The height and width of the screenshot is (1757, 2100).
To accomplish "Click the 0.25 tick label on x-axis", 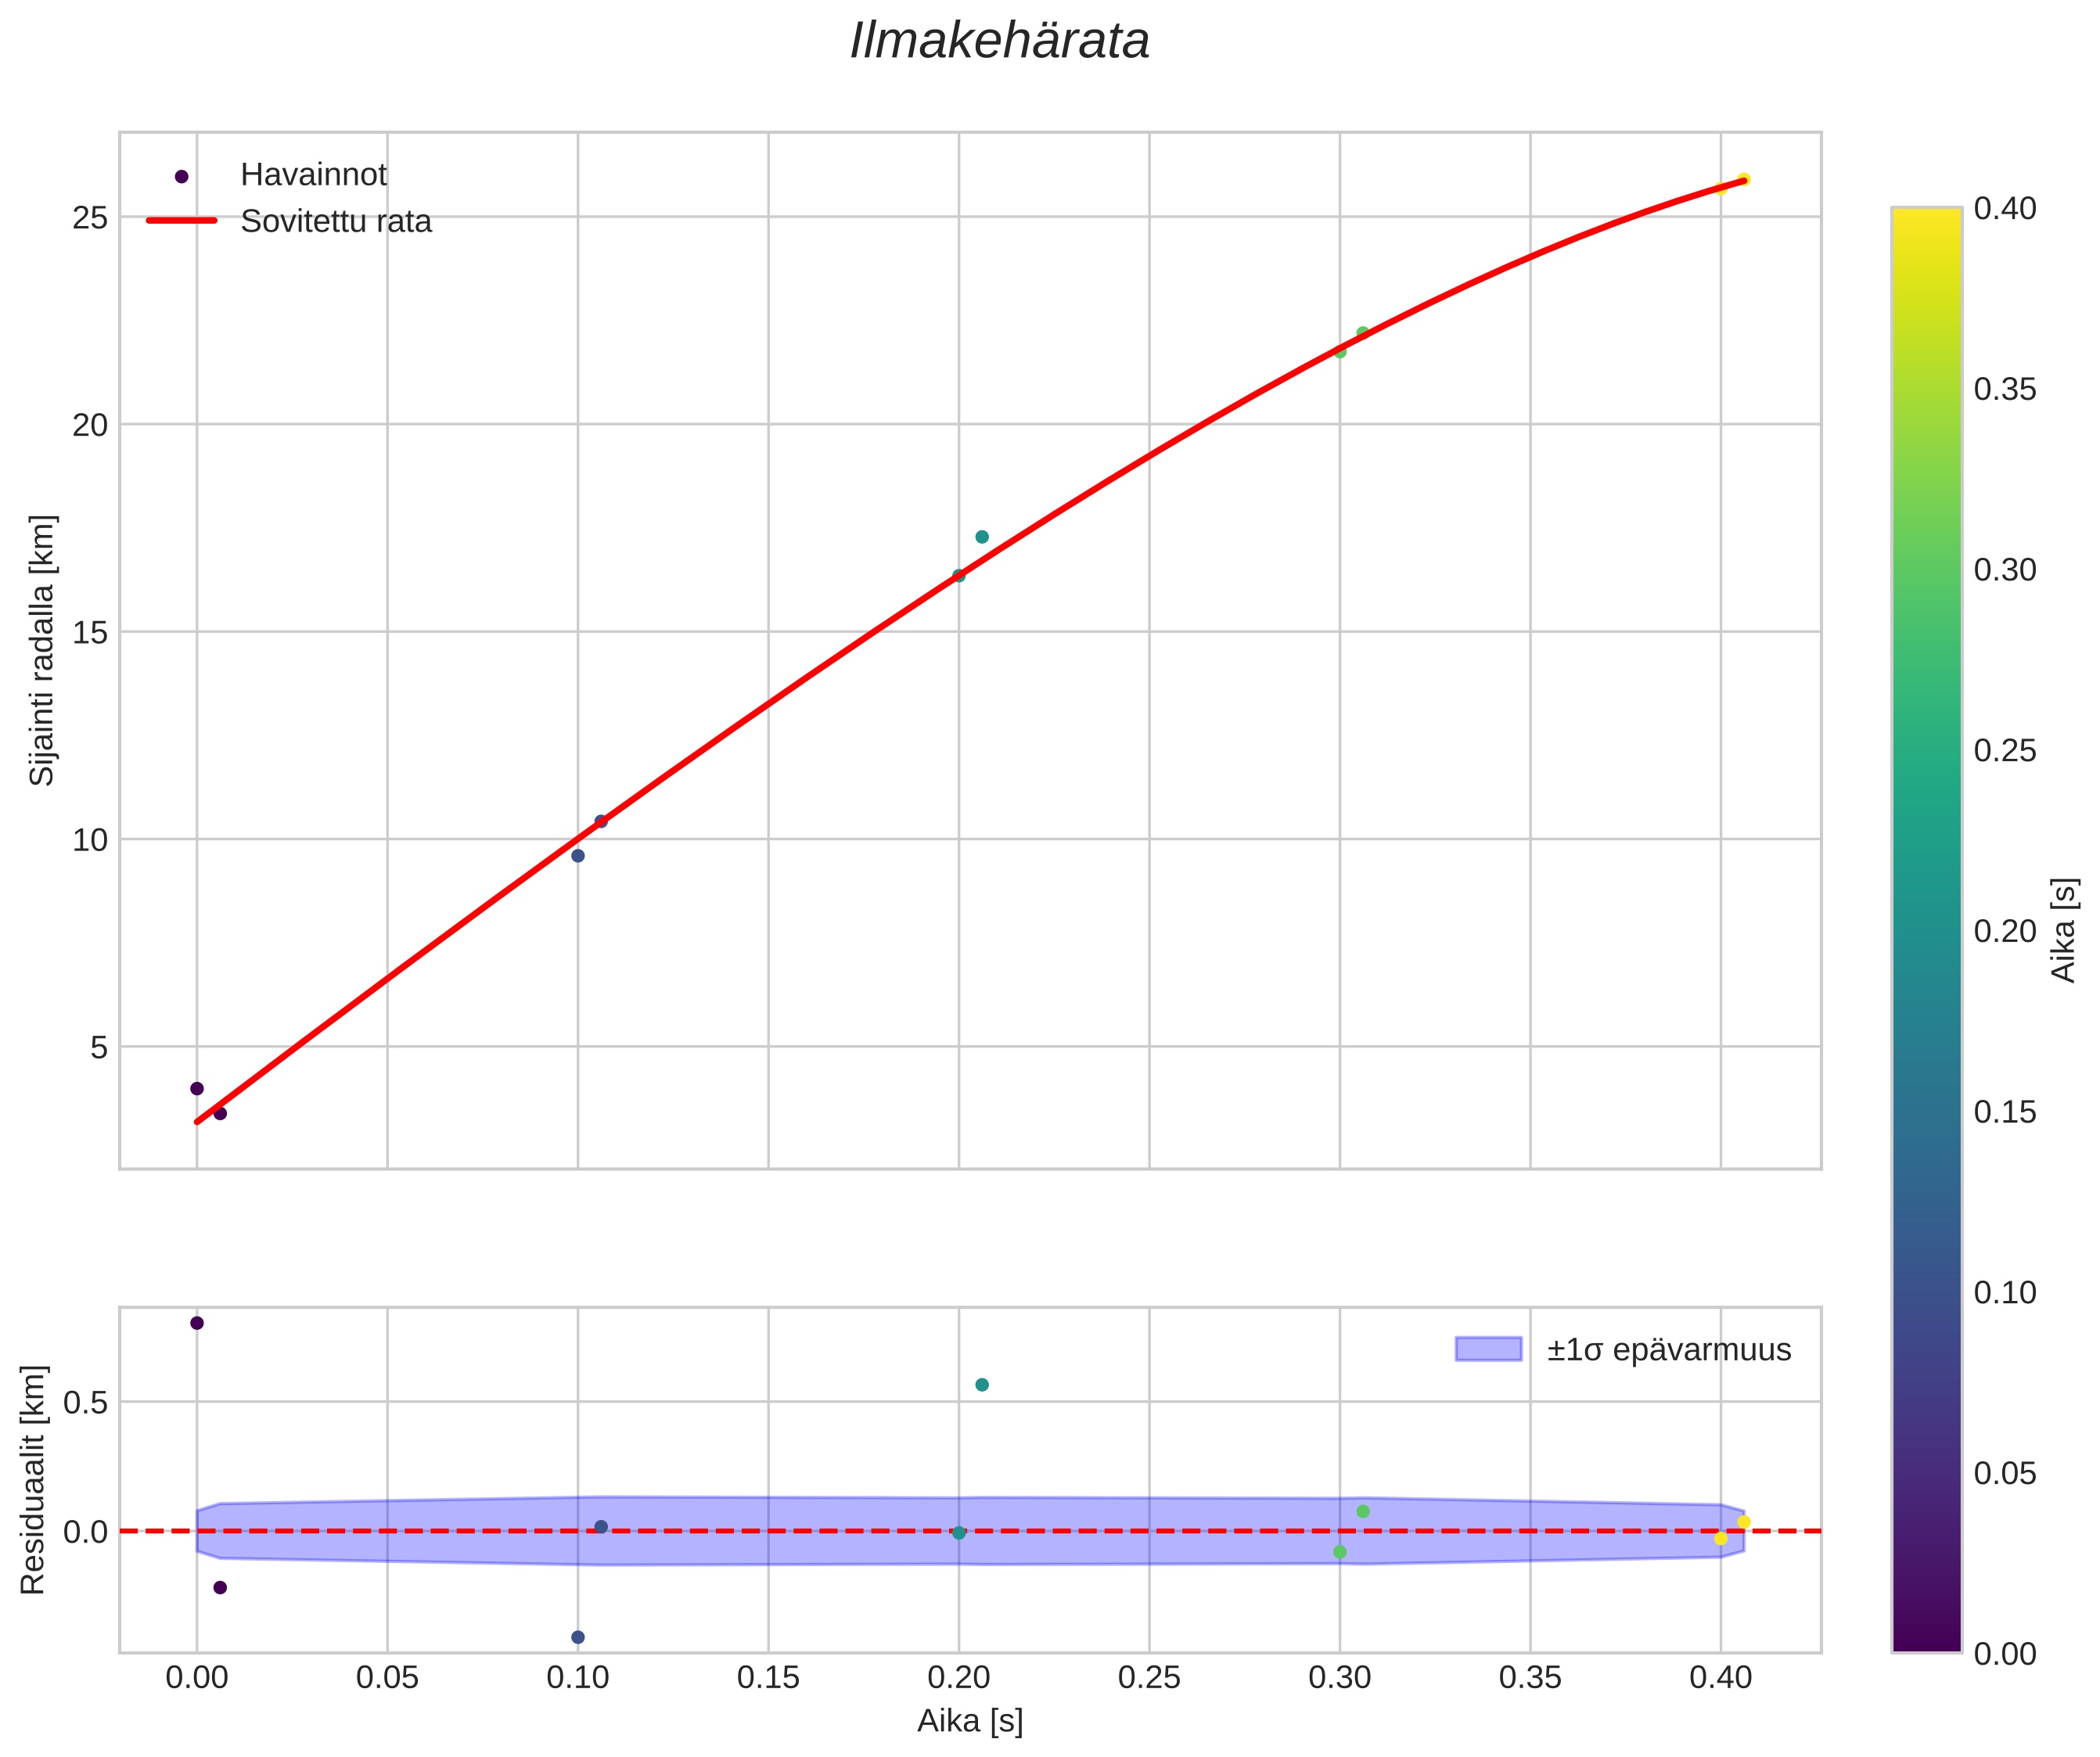I will pyautogui.click(x=1149, y=1678).
